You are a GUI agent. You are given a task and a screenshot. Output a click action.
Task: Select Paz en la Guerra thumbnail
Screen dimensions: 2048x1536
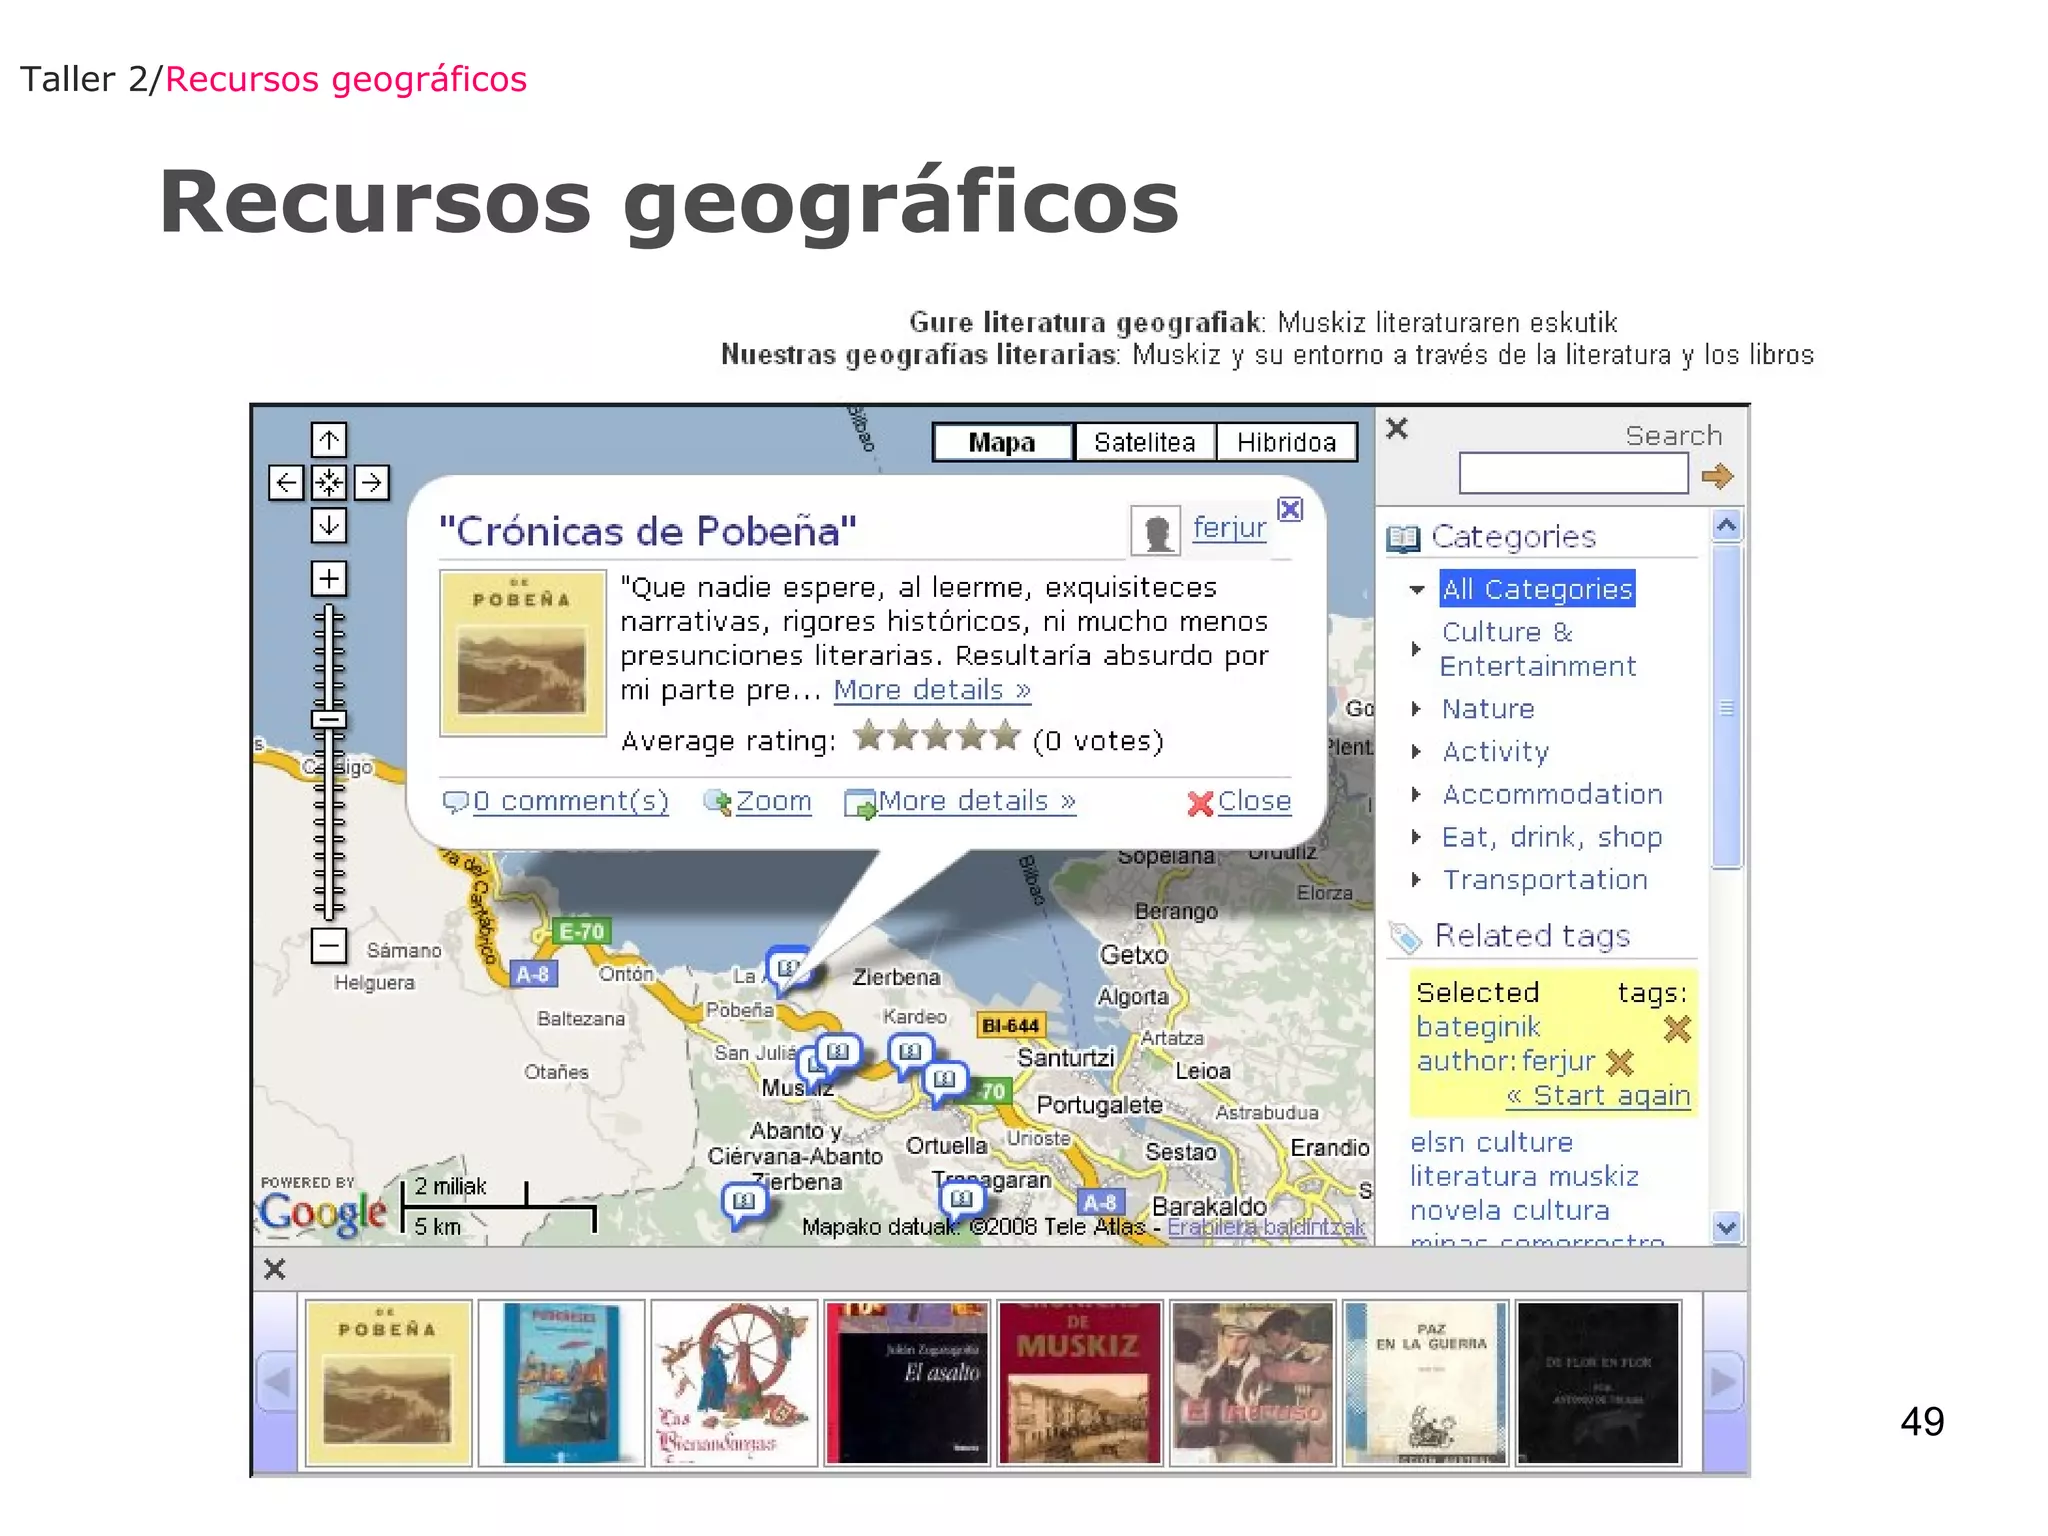click(x=1426, y=1383)
